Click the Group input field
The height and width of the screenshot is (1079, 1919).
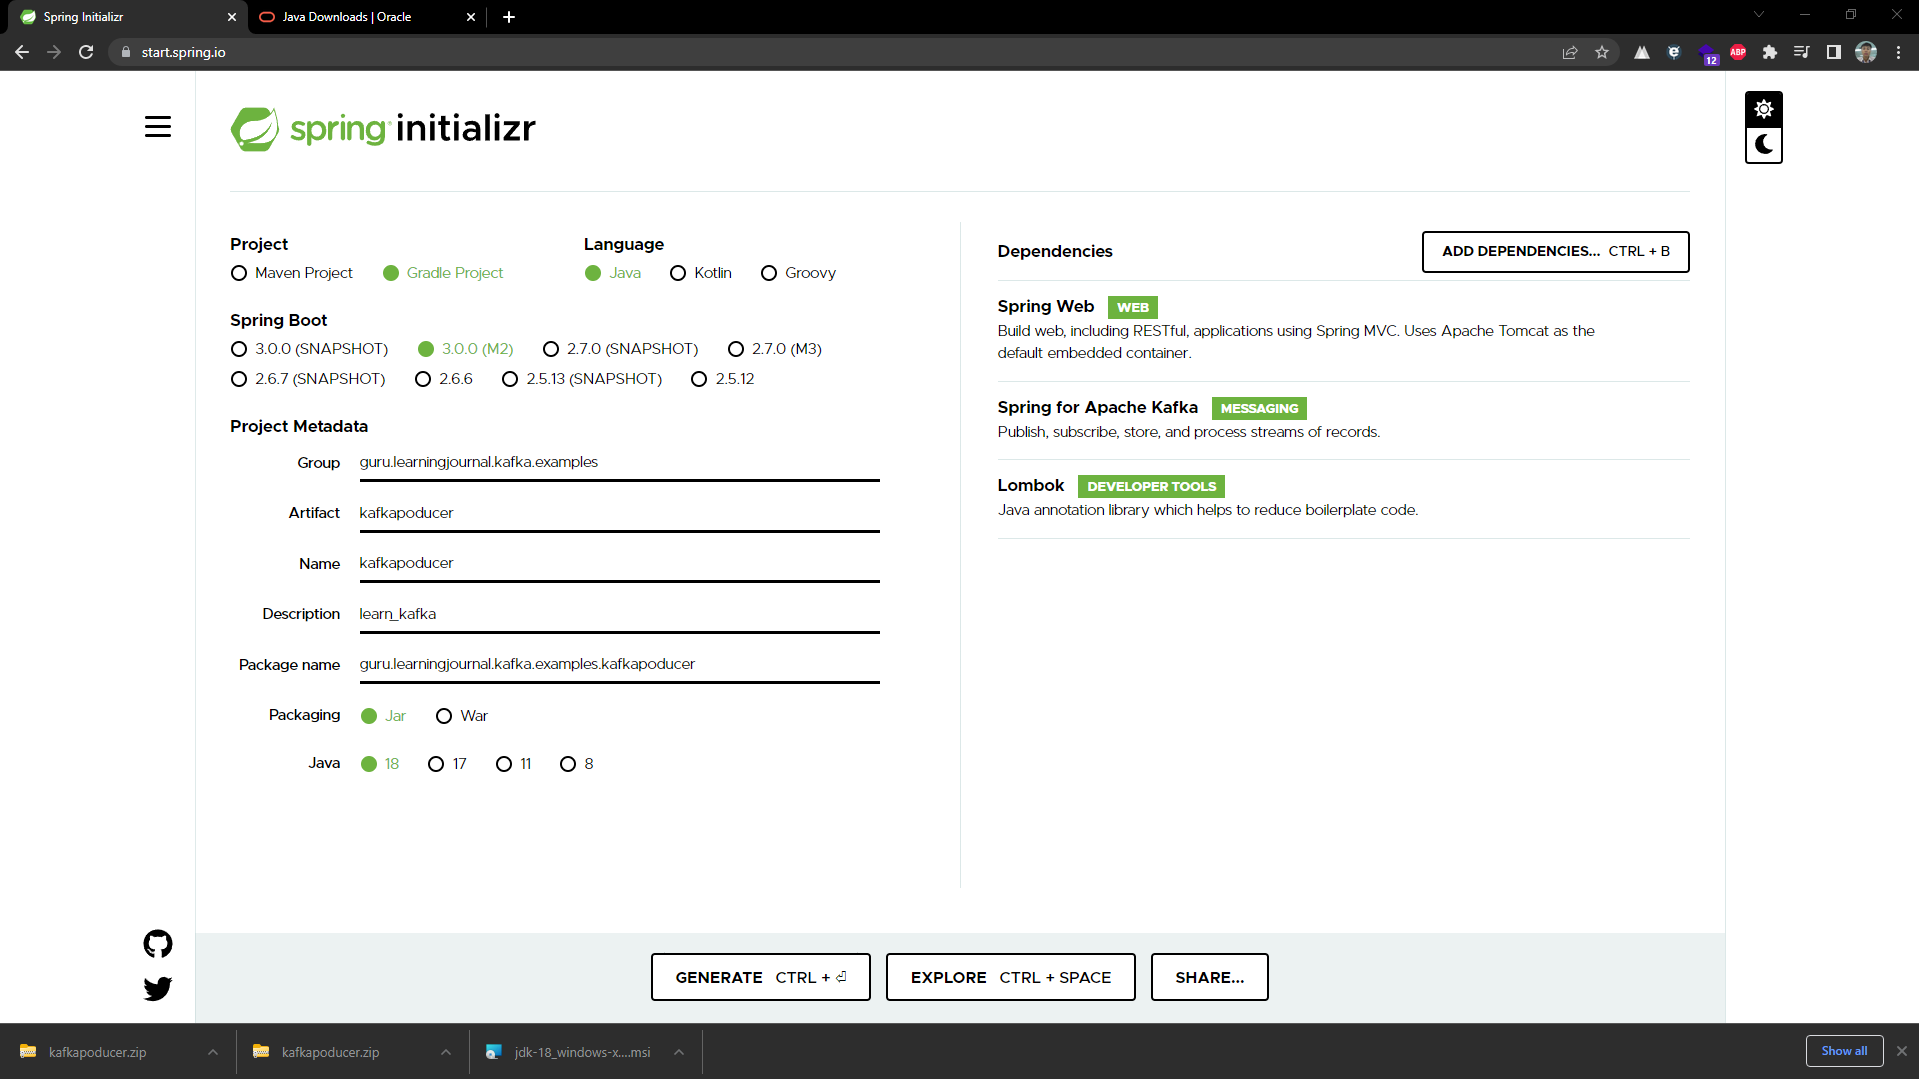coord(619,463)
